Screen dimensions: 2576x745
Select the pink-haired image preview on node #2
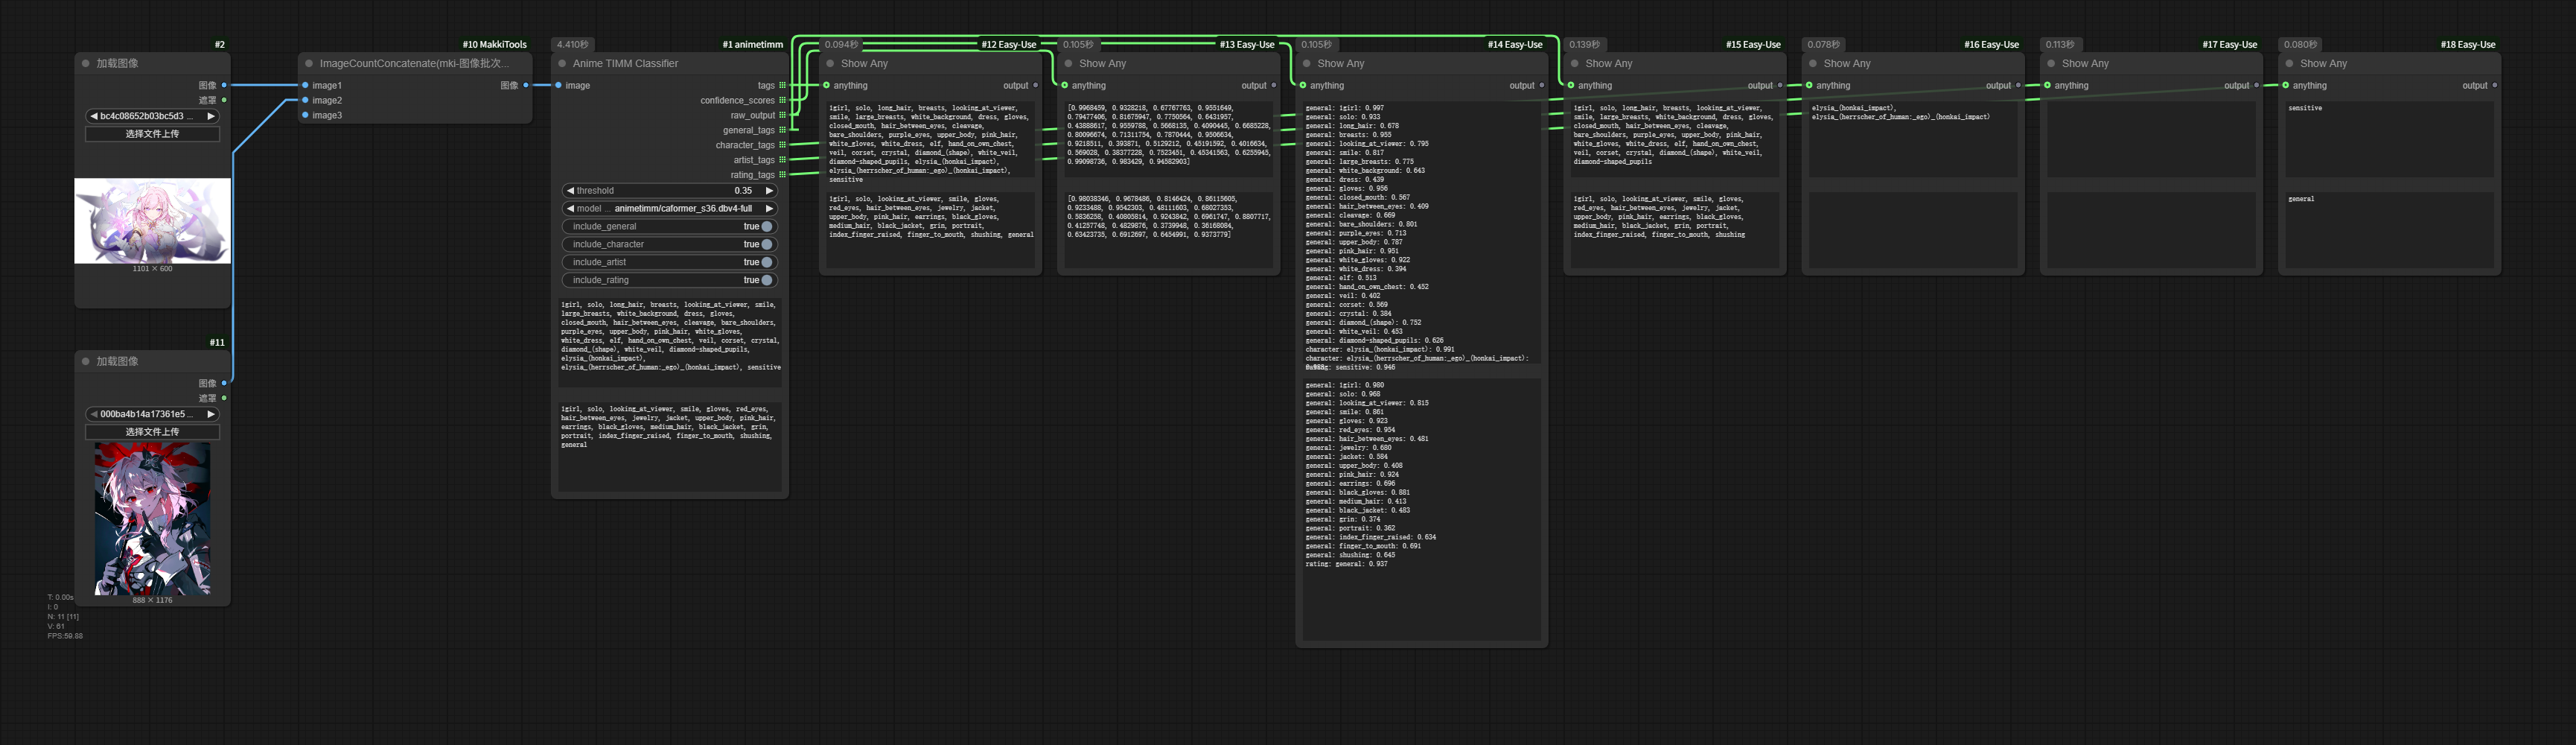click(152, 221)
